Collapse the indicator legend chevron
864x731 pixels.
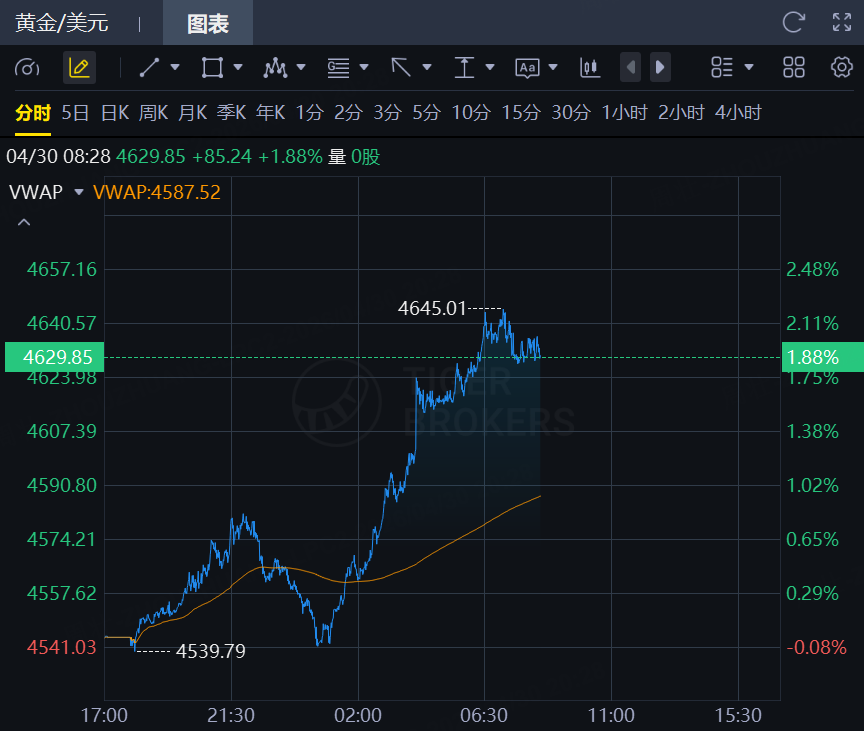(x=24, y=222)
